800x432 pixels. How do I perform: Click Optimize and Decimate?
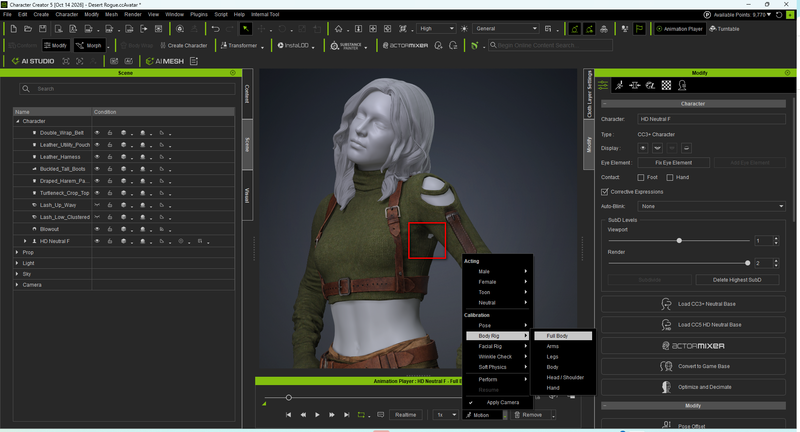693,387
